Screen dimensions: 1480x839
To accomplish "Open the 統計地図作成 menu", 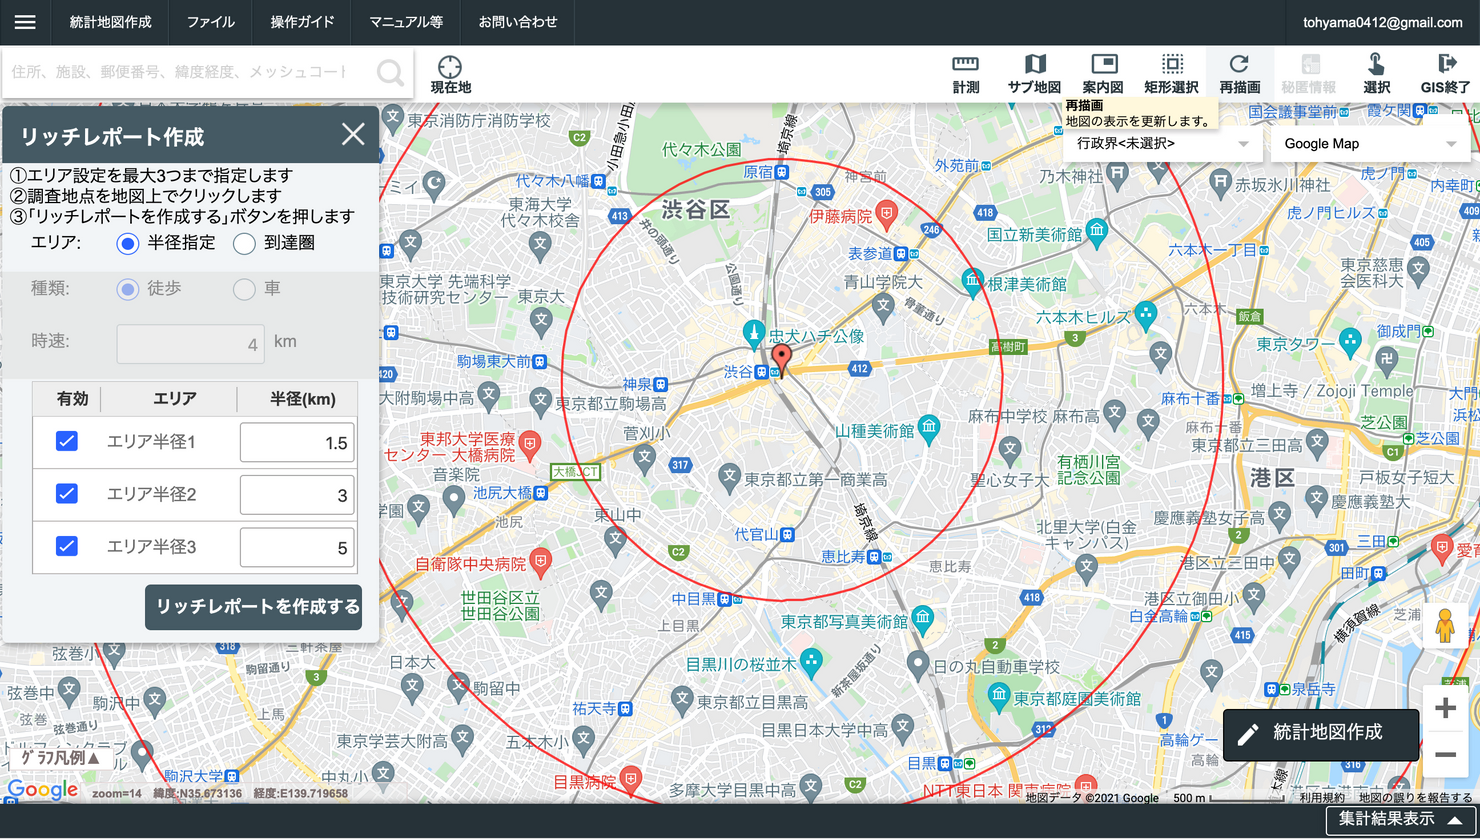I will pyautogui.click(x=111, y=22).
